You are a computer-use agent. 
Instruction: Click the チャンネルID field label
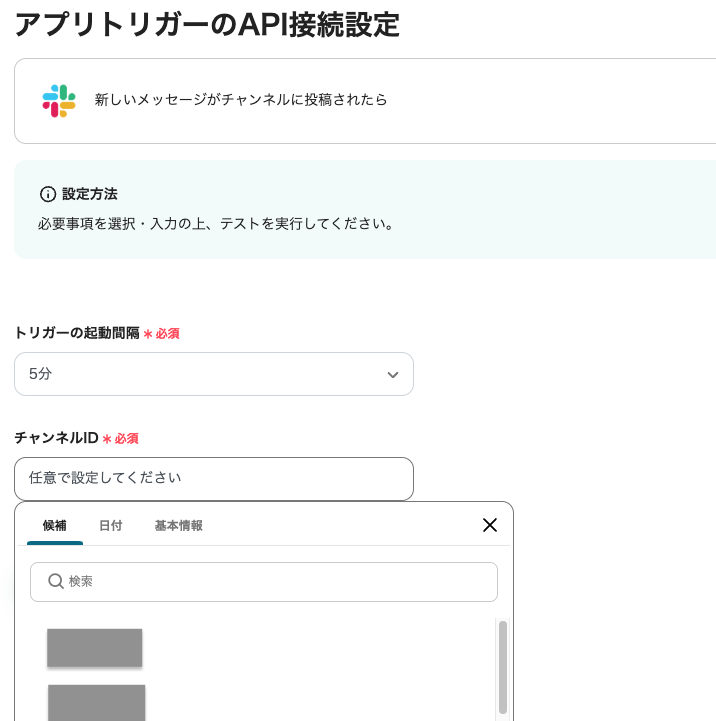tap(56, 438)
